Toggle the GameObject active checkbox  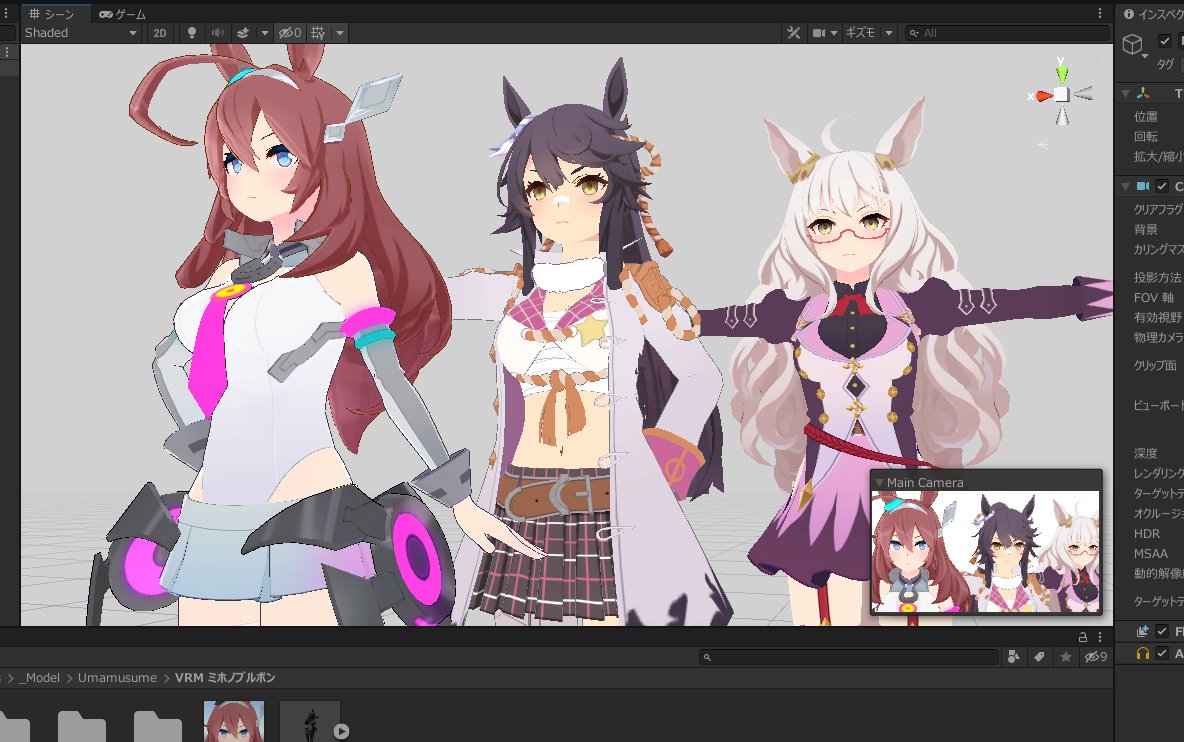coord(1164,42)
